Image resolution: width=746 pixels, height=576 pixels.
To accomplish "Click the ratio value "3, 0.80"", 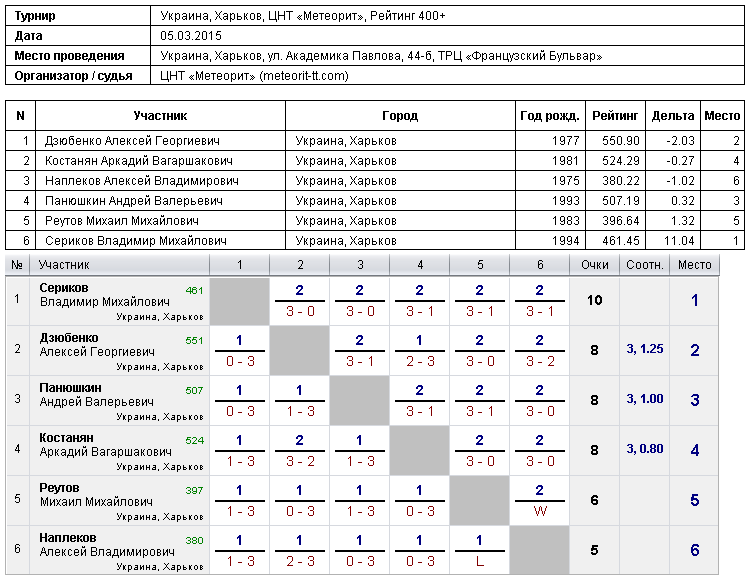I will pos(645,449).
